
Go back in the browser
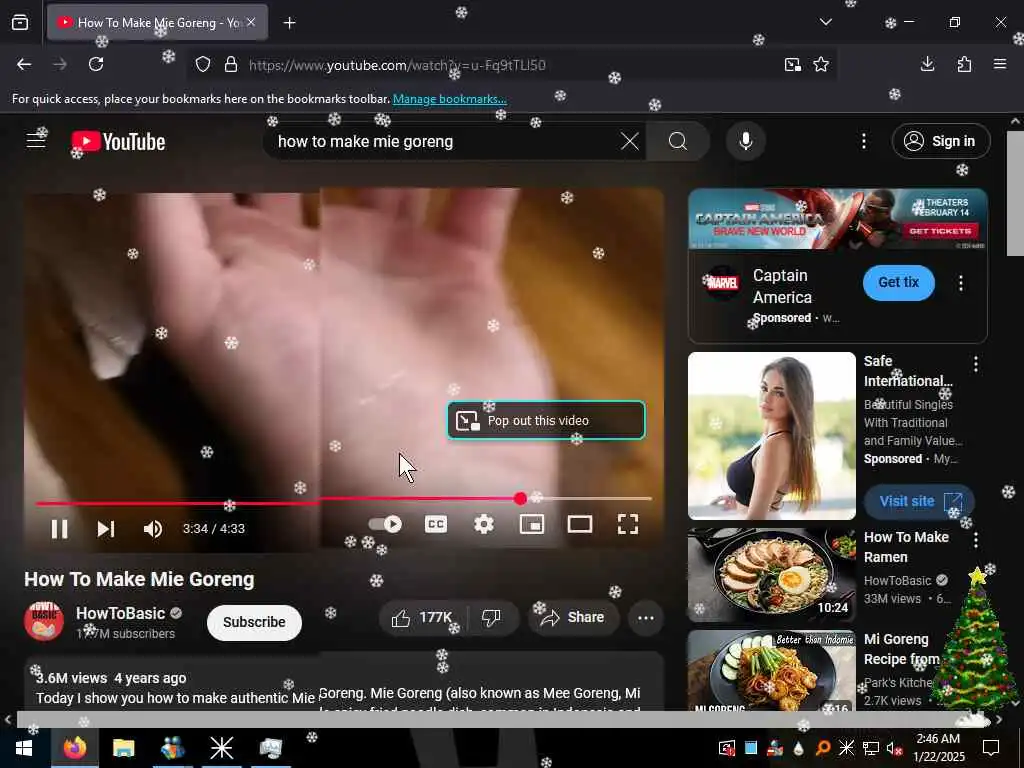pyautogui.click(x=24, y=65)
